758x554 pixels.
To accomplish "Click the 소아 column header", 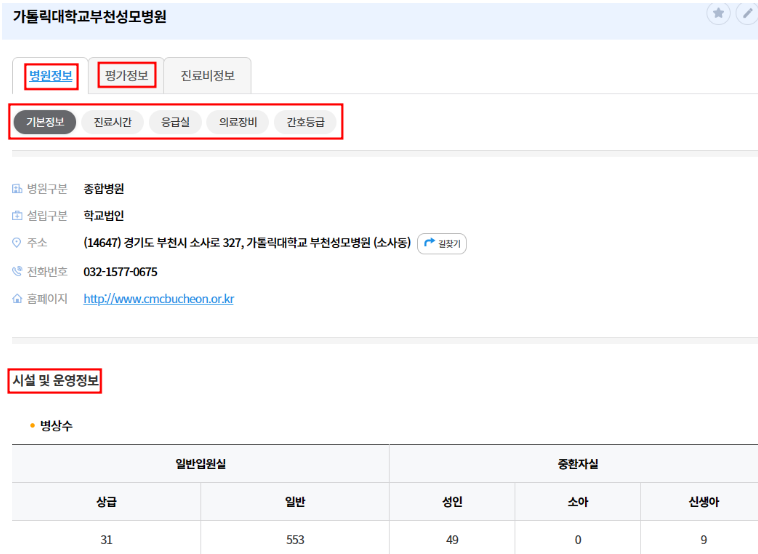I will [x=578, y=501].
